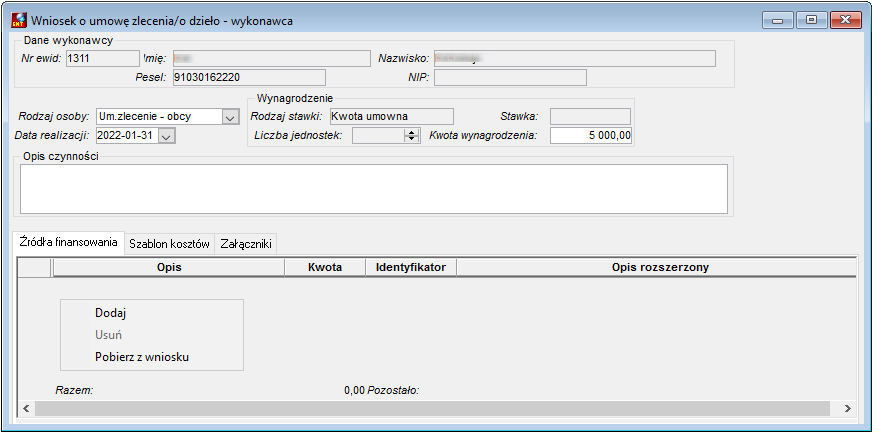This screenshot has width=872, height=432.
Task: Switch to the Szablon kosztów tab
Action: click(x=169, y=244)
